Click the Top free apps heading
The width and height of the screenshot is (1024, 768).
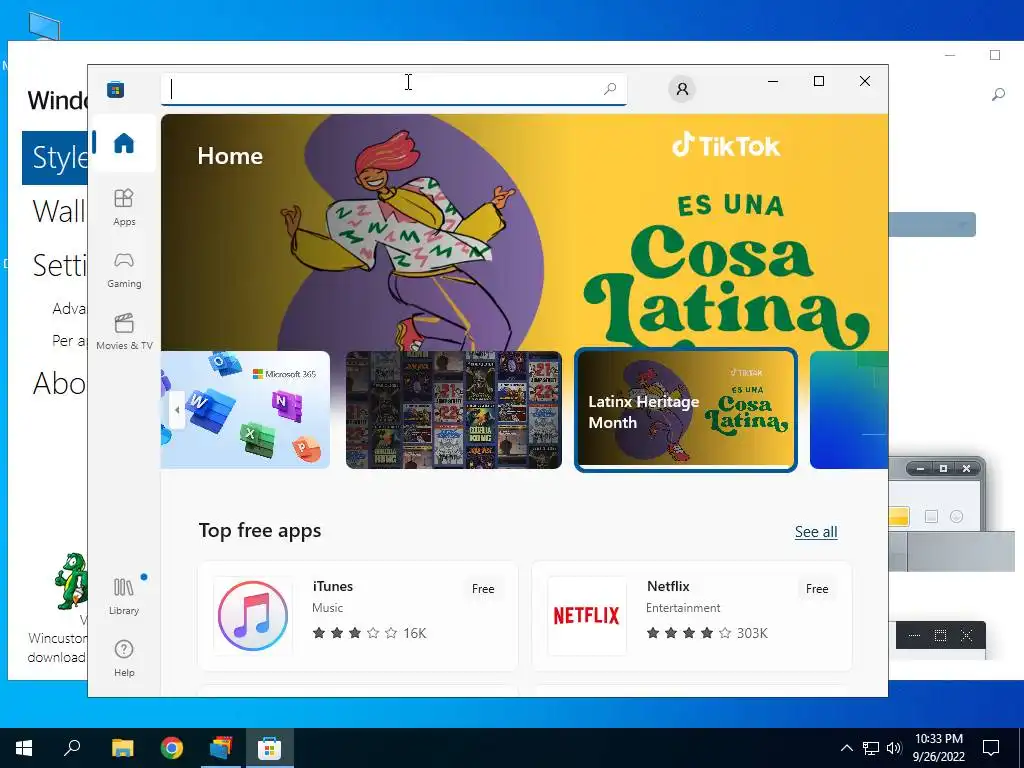click(260, 530)
